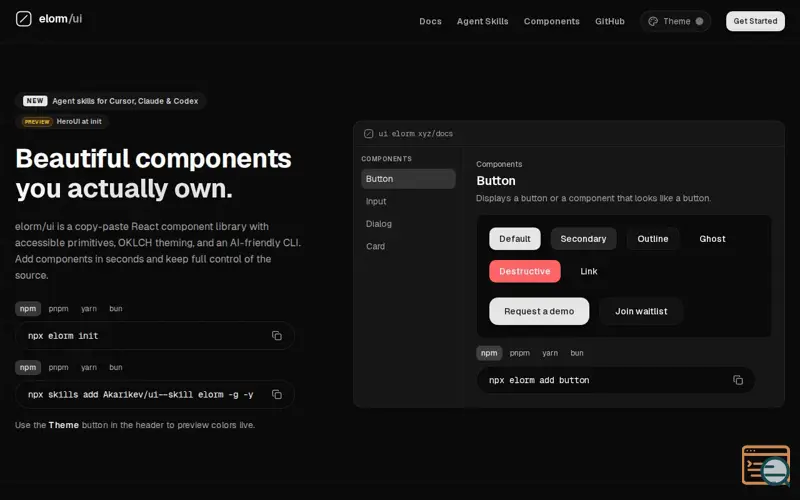Select npm tab above npx elorm add button
800x500 pixels.
[489, 353]
